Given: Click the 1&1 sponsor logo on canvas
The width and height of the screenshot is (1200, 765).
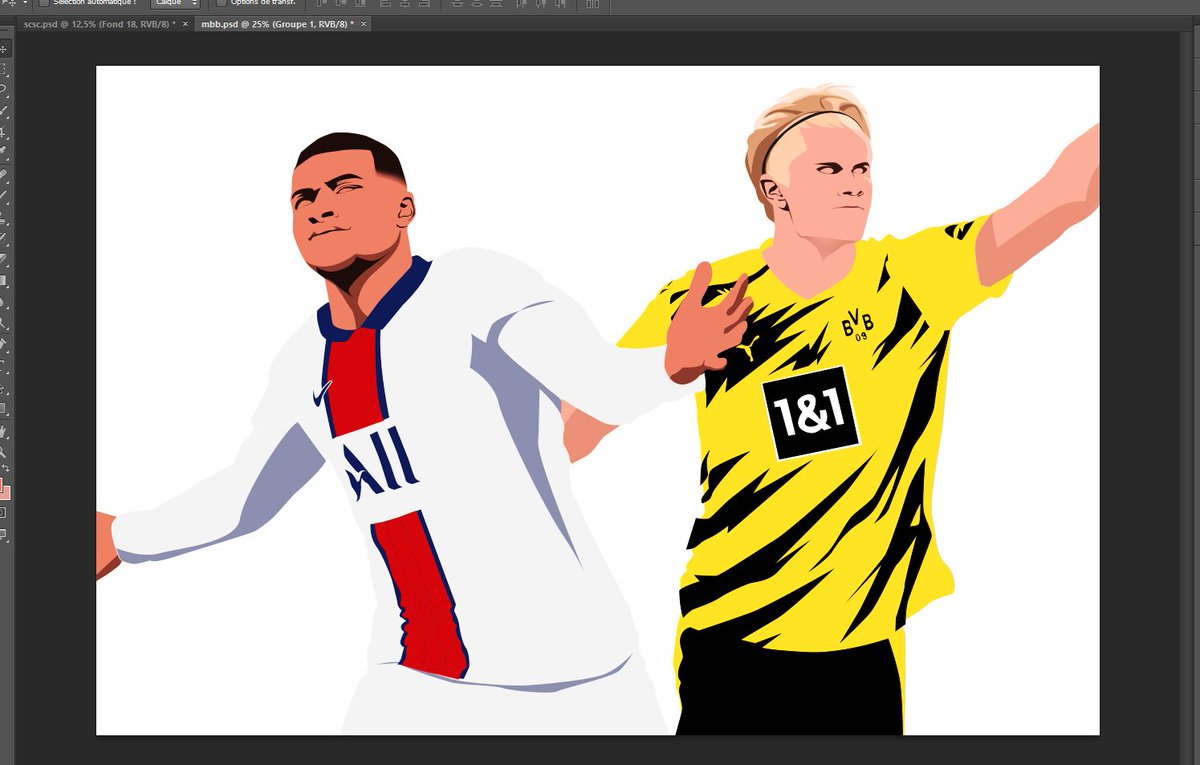Looking at the screenshot, I should pyautogui.click(x=811, y=412).
